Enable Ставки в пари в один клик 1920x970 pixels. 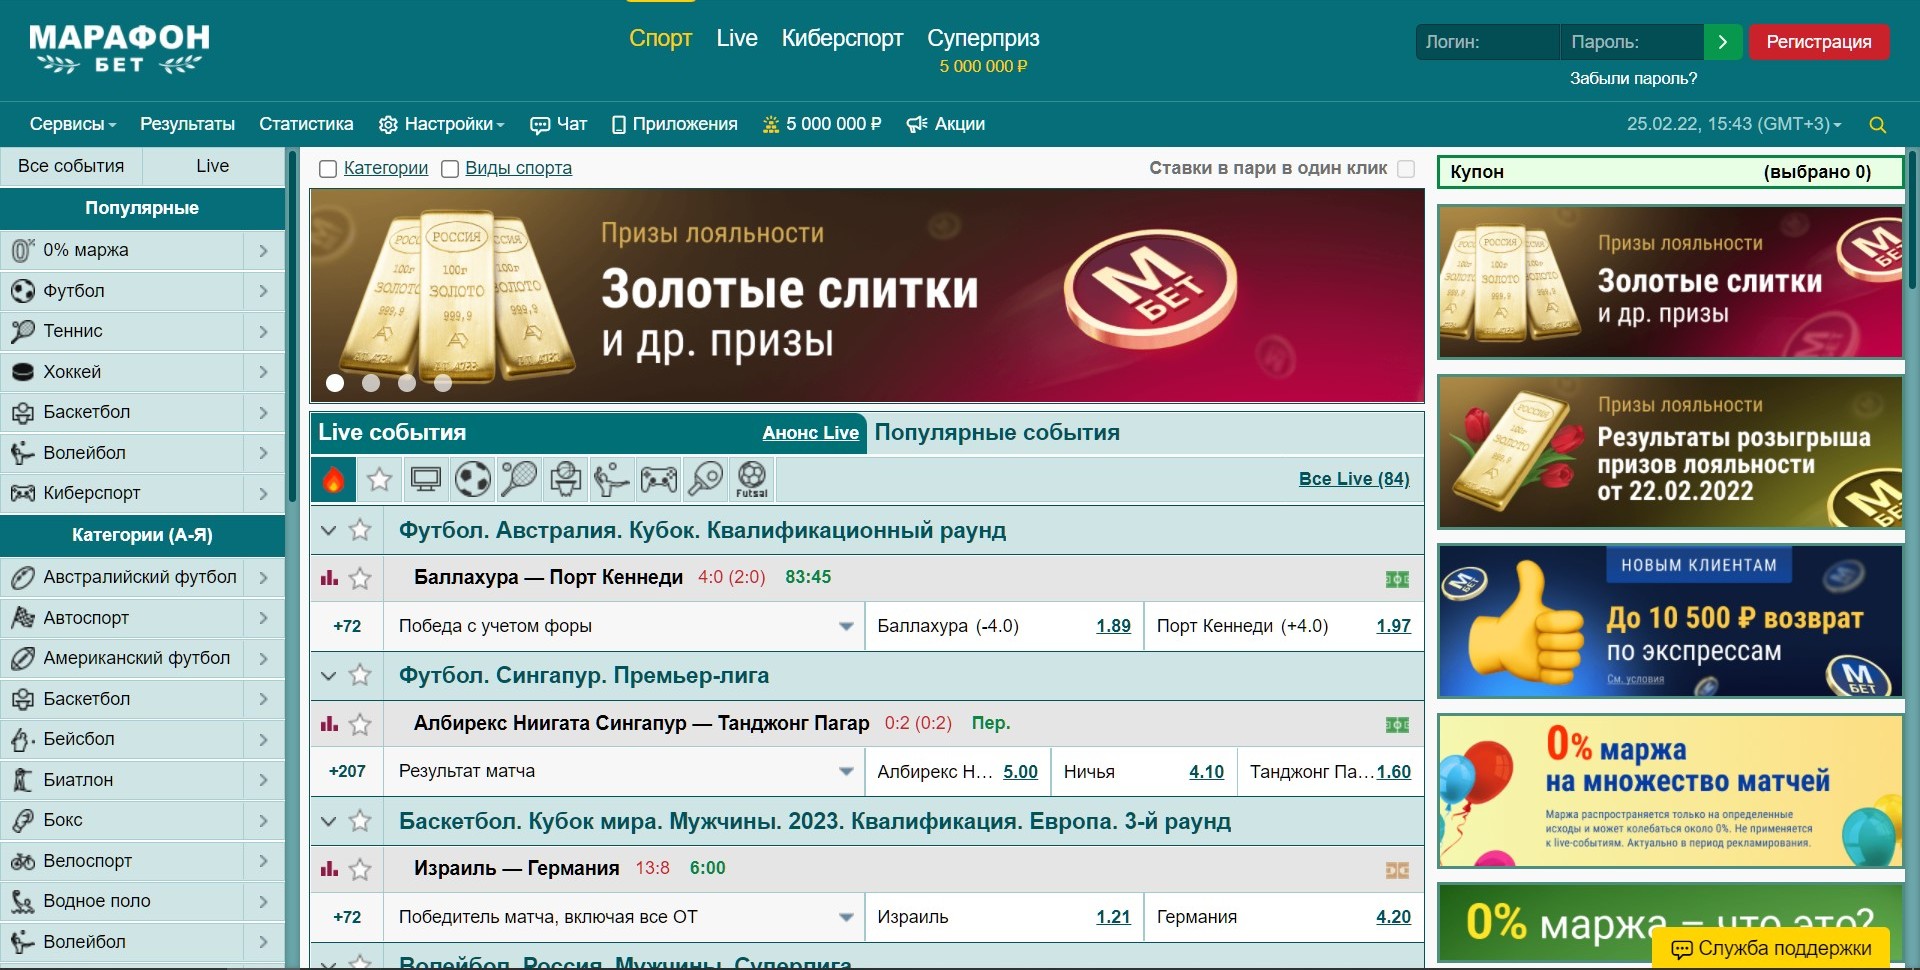[1406, 169]
